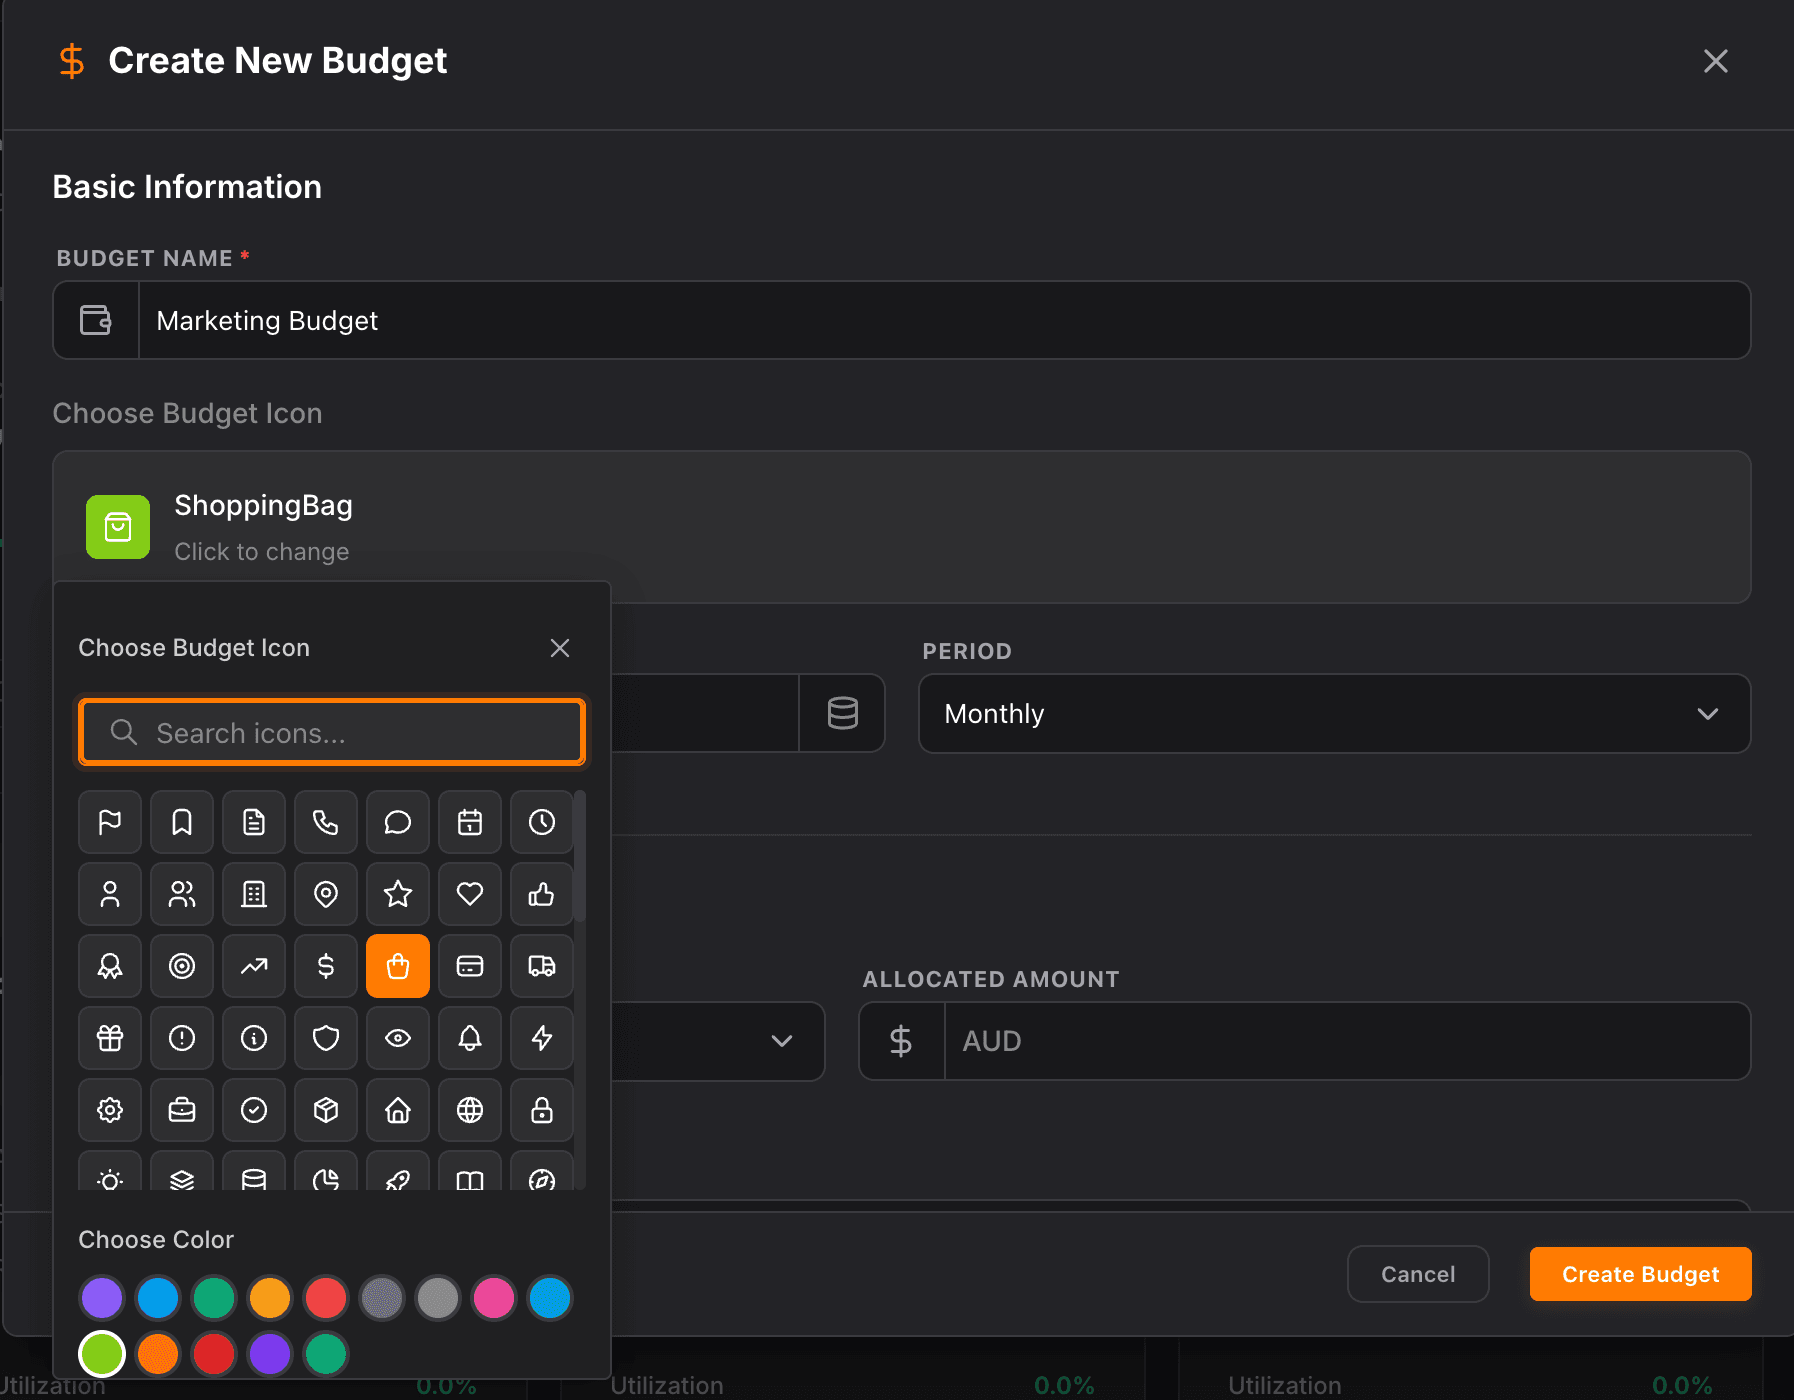Pick the gift box icon

pyautogui.click(x=110, y=1038)
